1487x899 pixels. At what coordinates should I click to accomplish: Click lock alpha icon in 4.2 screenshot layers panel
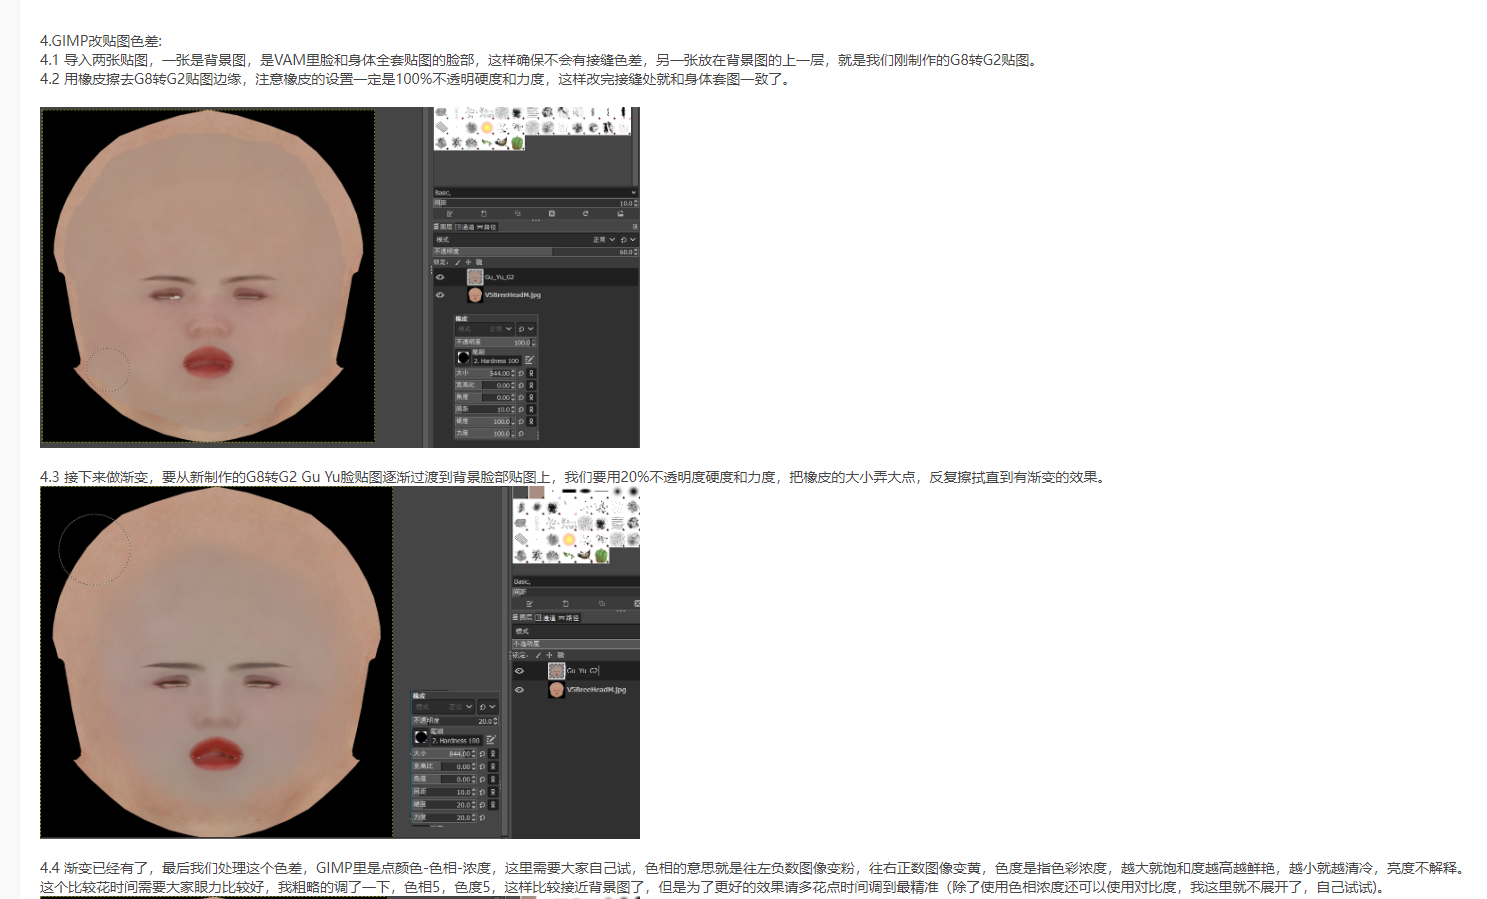(479, 262)
